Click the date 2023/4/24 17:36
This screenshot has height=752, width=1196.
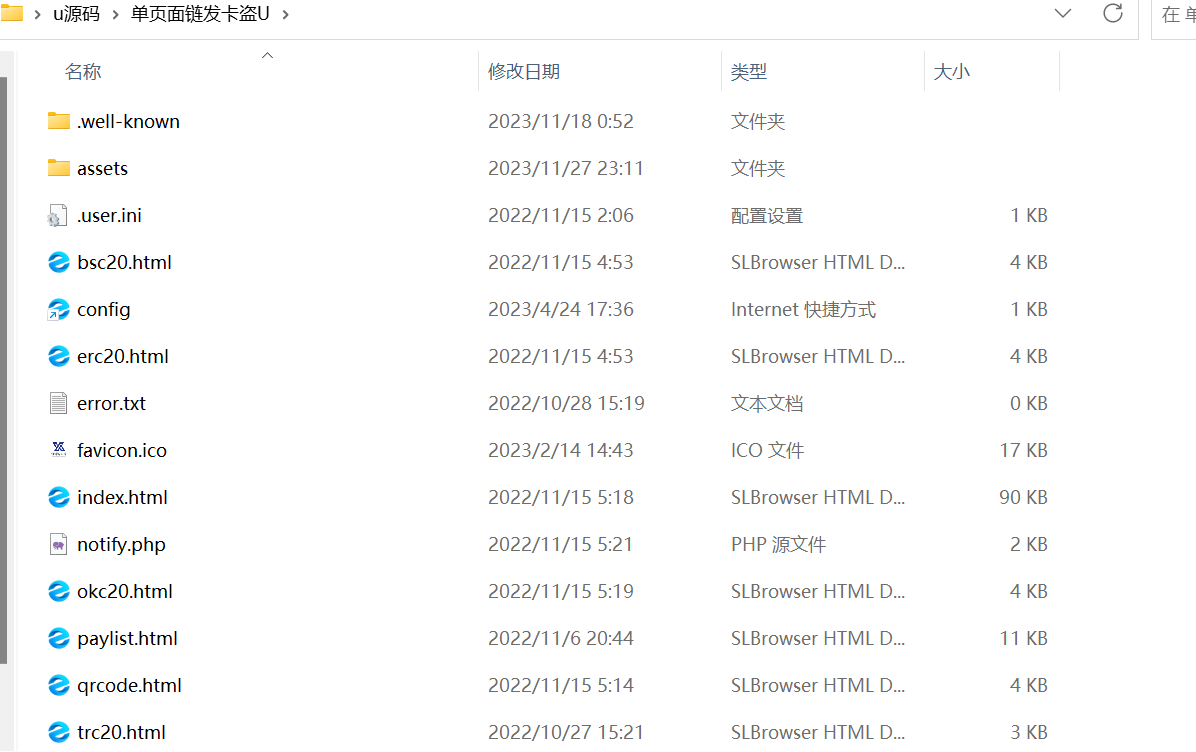coord(561,310)
